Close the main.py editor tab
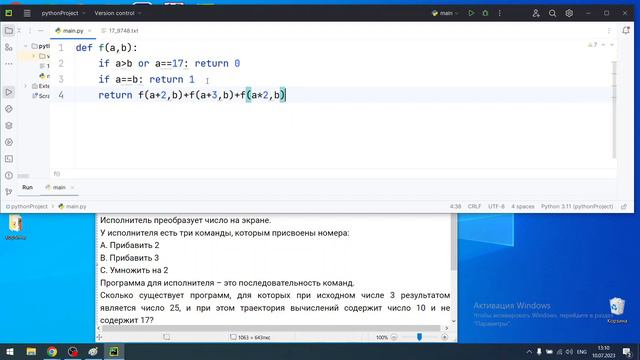640x360 pixels. 89,31
